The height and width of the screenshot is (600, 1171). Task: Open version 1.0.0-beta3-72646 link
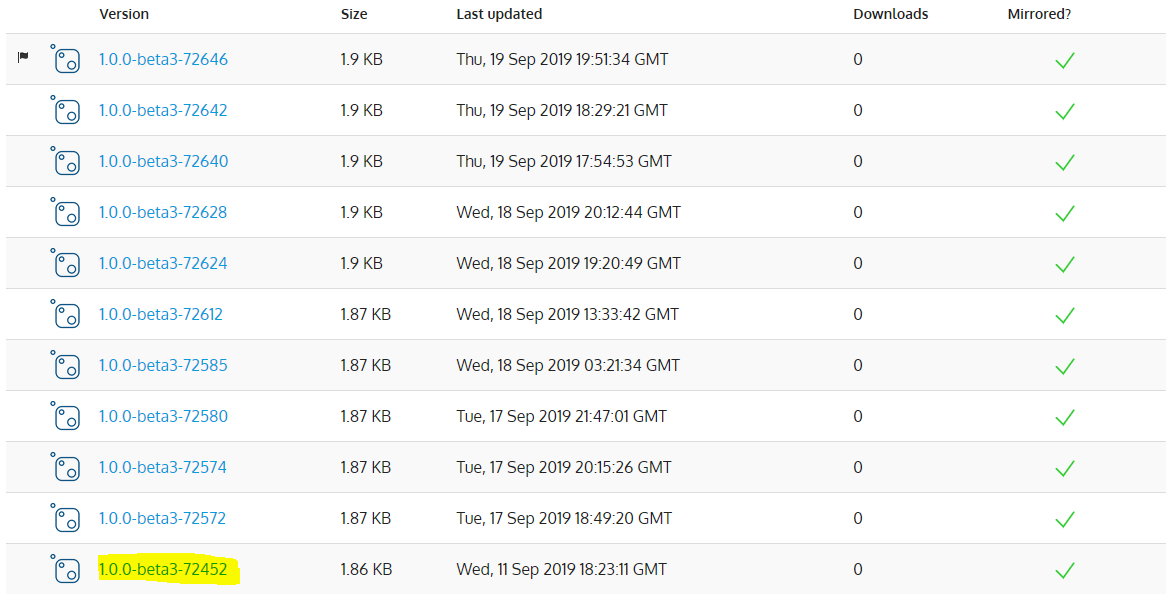(164, 59)
